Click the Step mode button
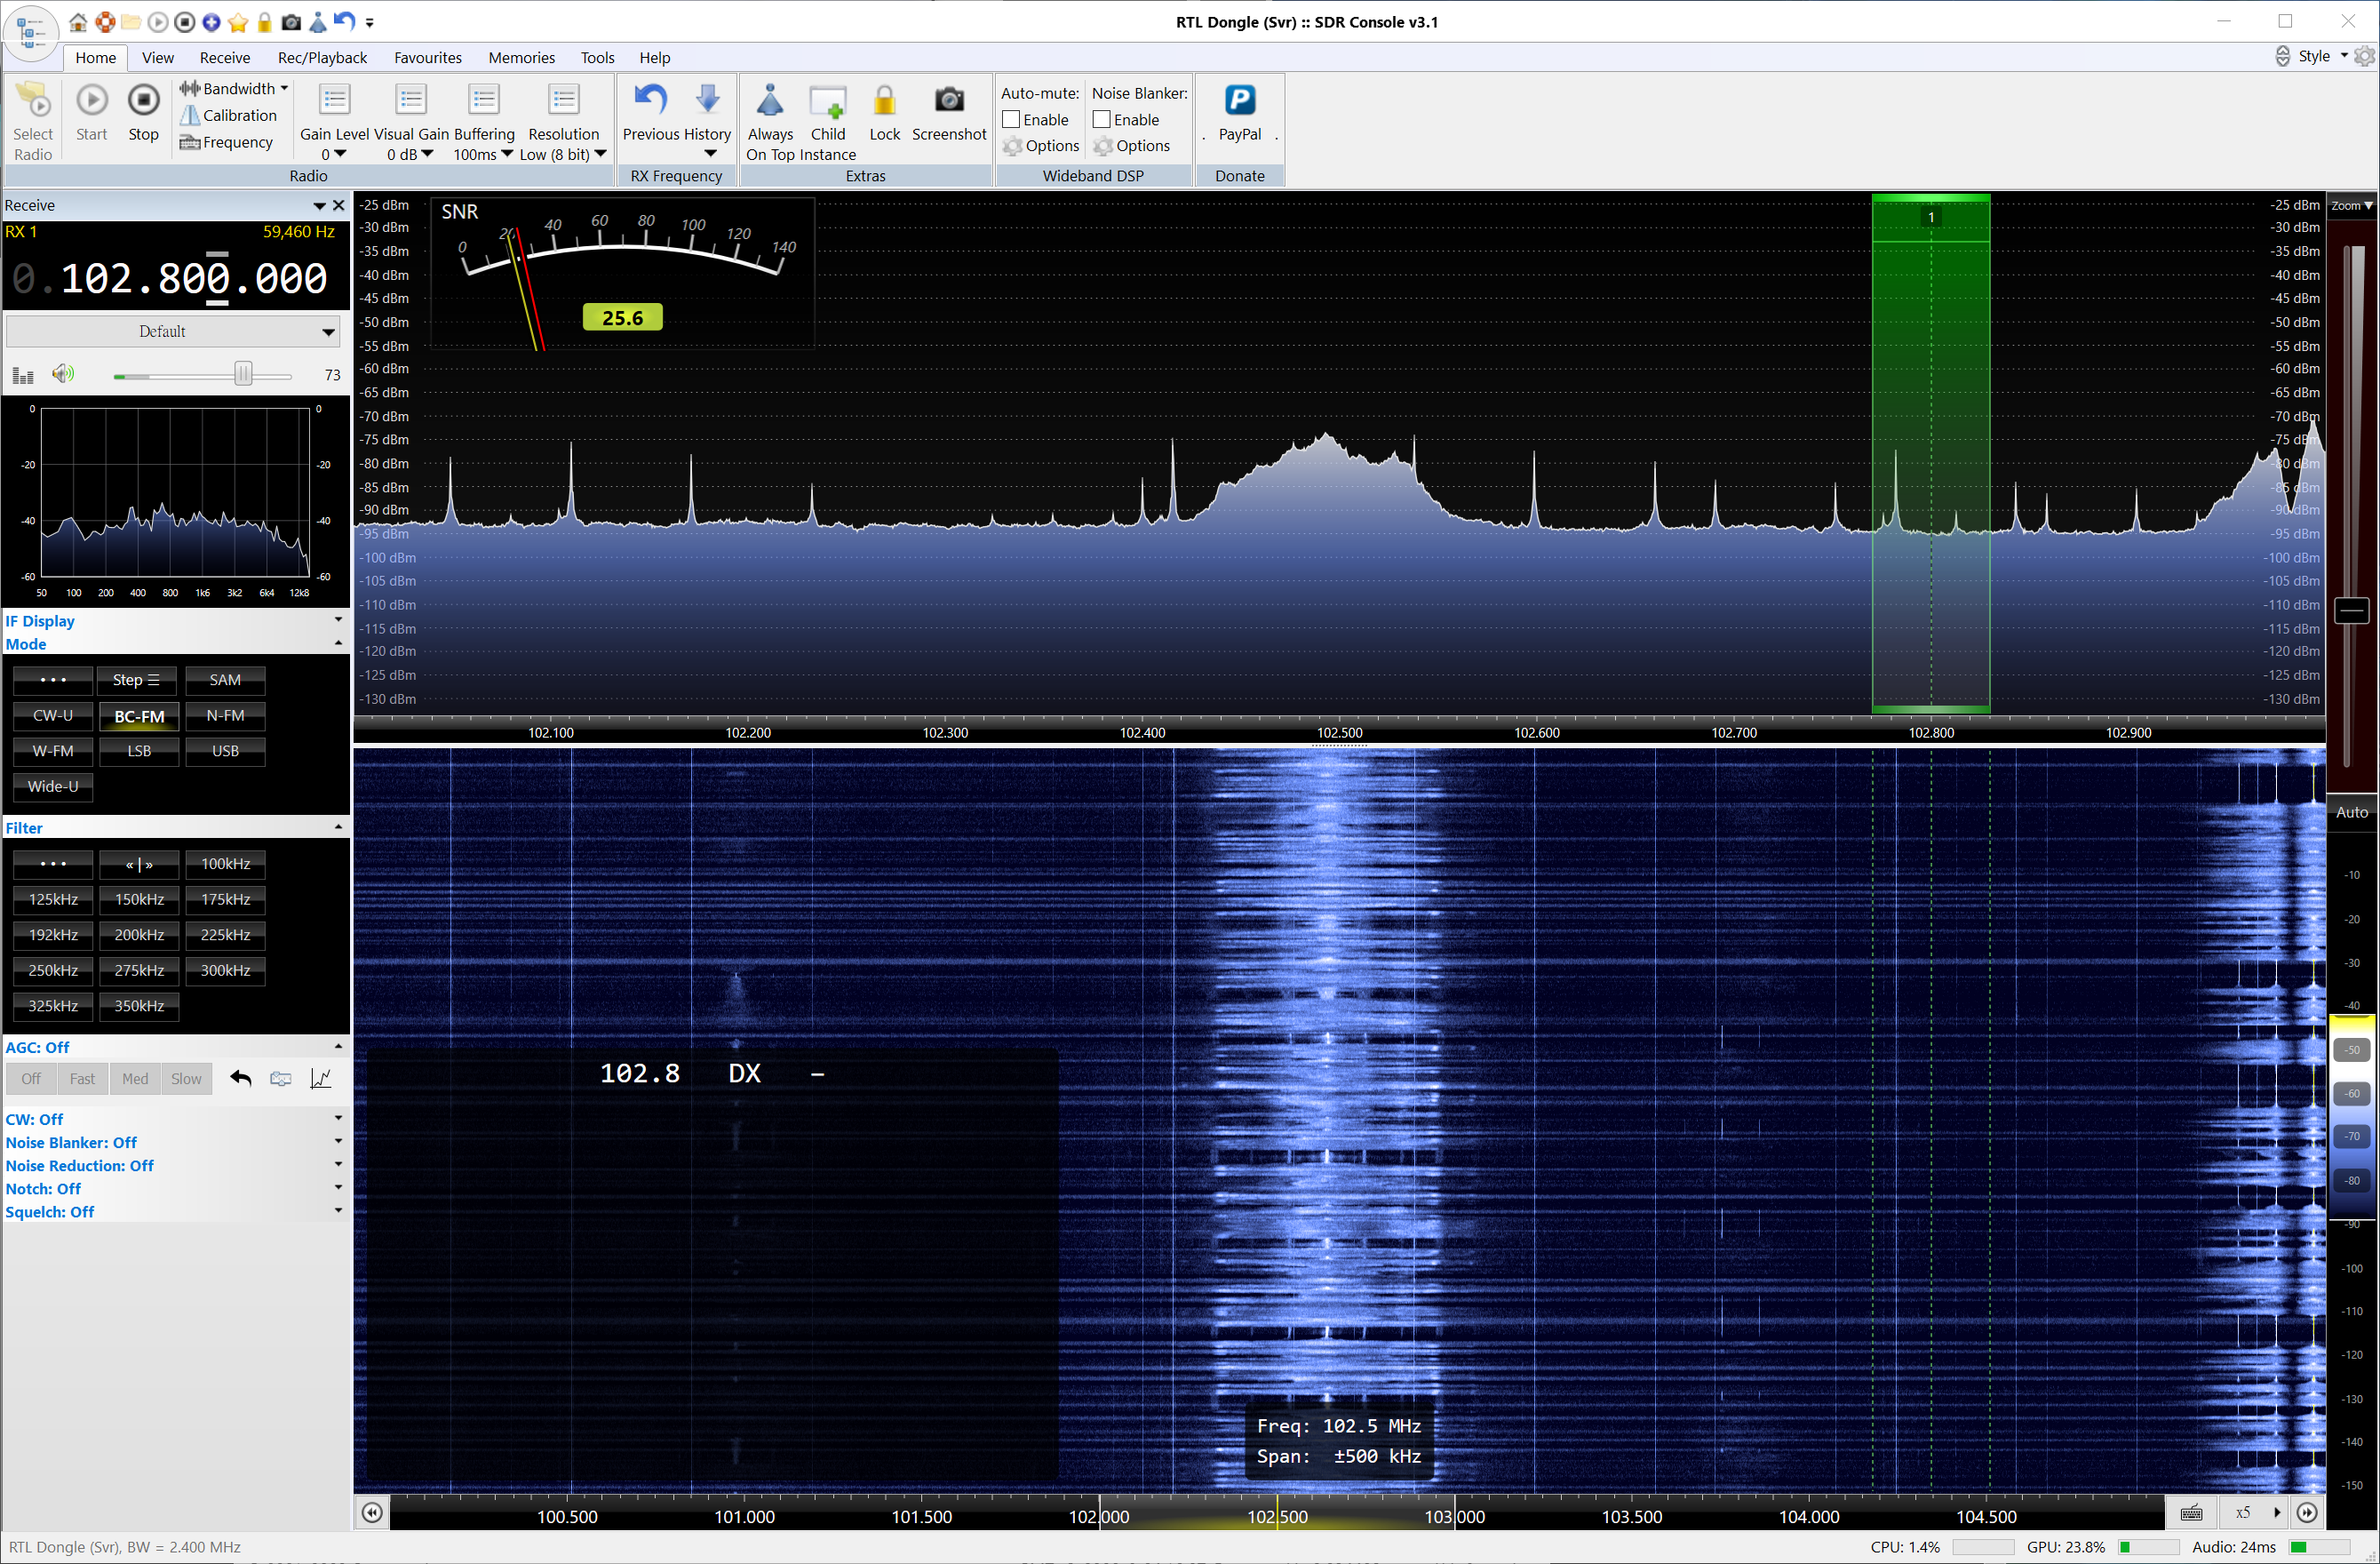The height and width of the screenshot is (1564, 2380). click(136, 680)
